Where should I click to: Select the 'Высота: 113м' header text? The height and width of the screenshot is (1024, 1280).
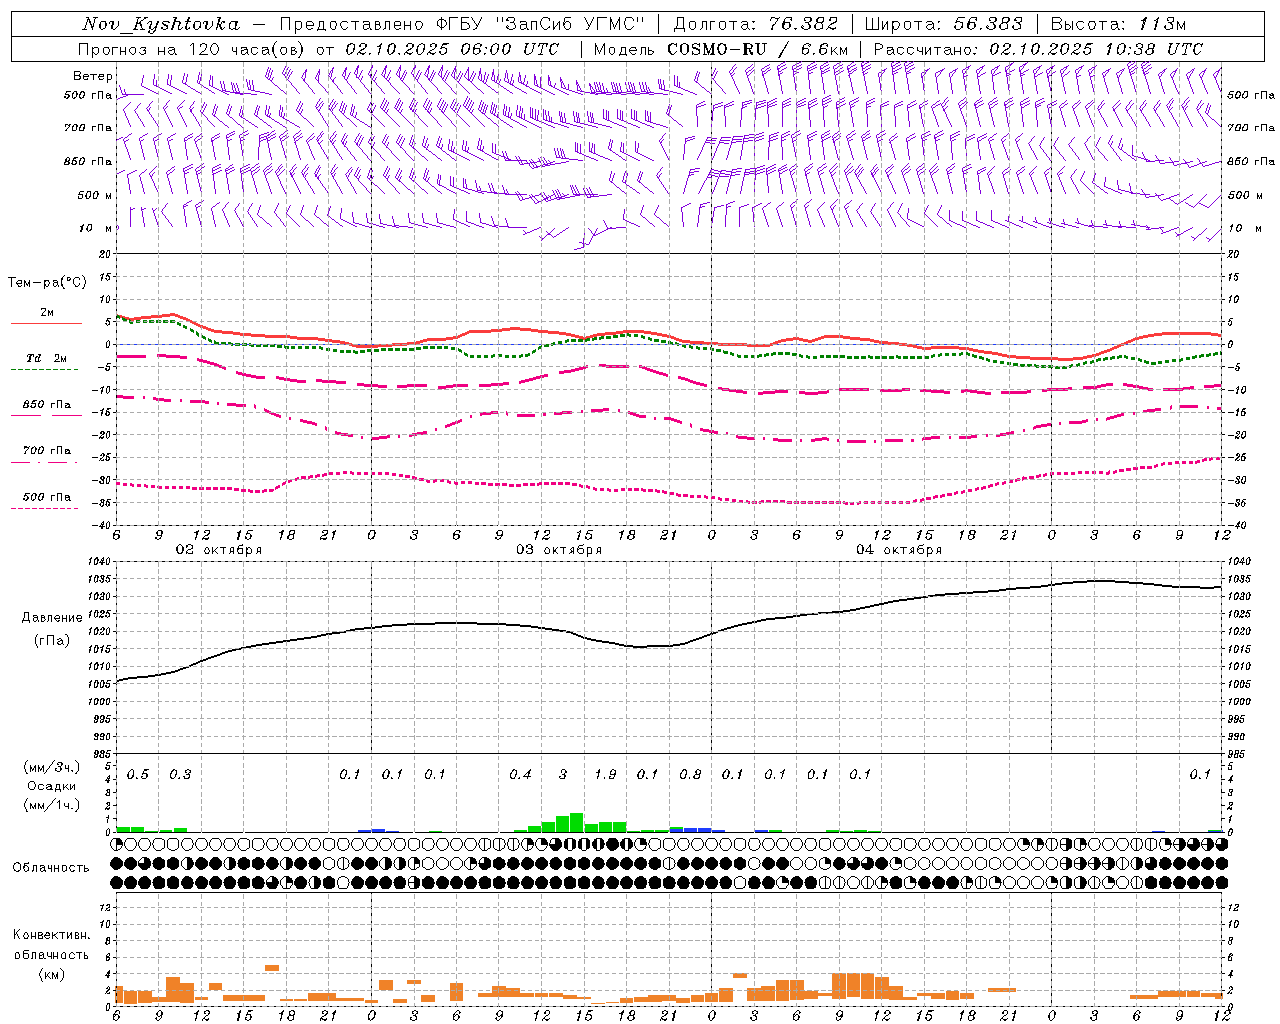point(1118,24)
